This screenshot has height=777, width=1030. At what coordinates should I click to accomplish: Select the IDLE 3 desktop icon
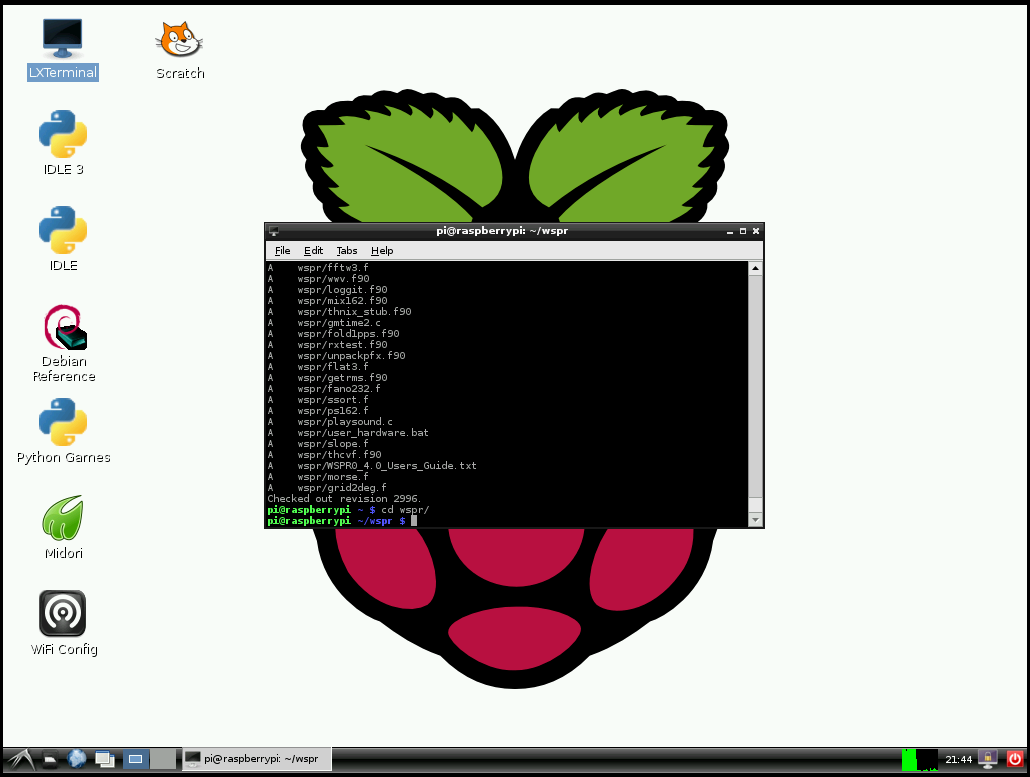coord(63,143)
